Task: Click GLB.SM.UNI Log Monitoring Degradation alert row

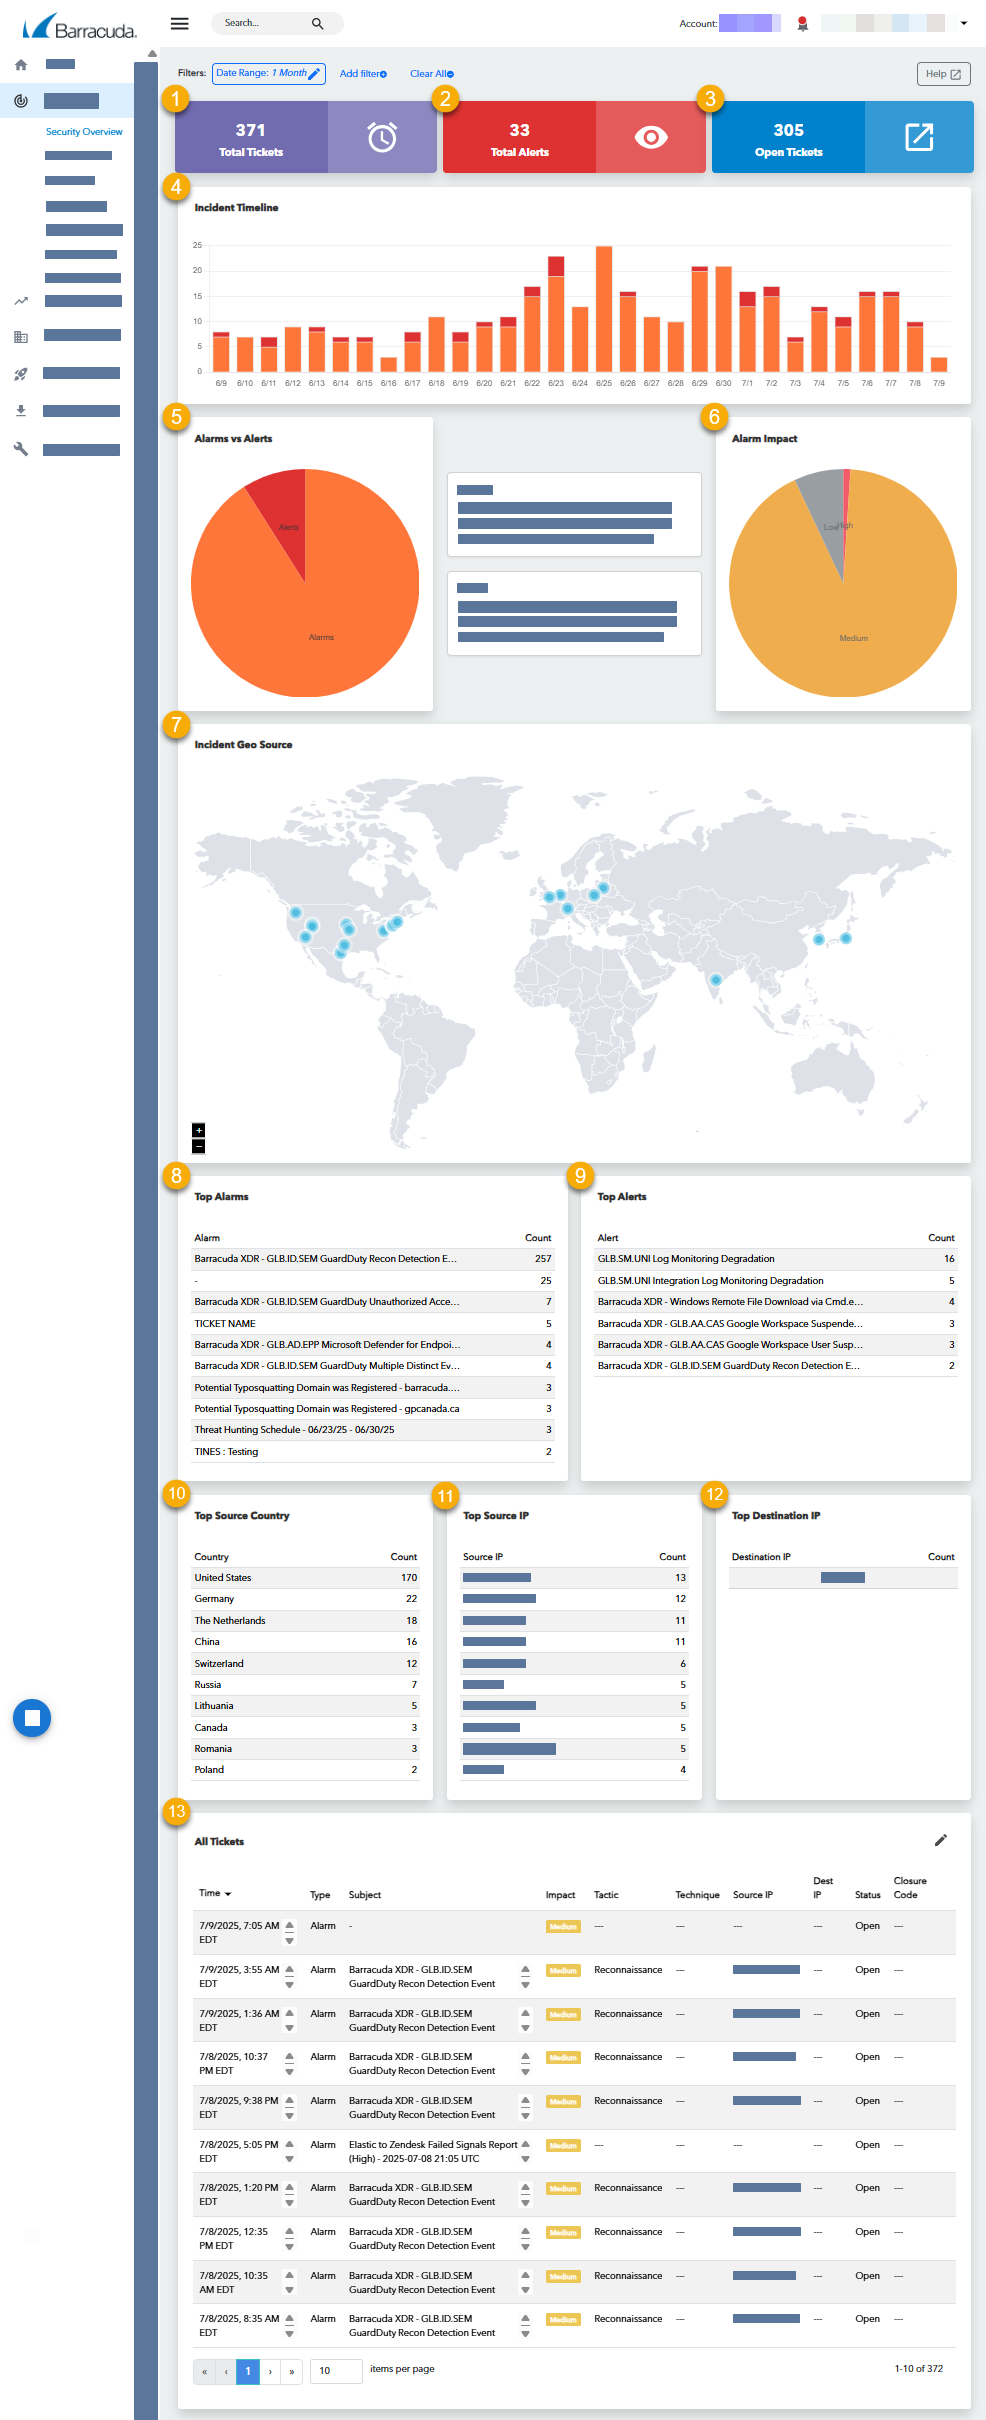Action: (x=776, y=1259)
